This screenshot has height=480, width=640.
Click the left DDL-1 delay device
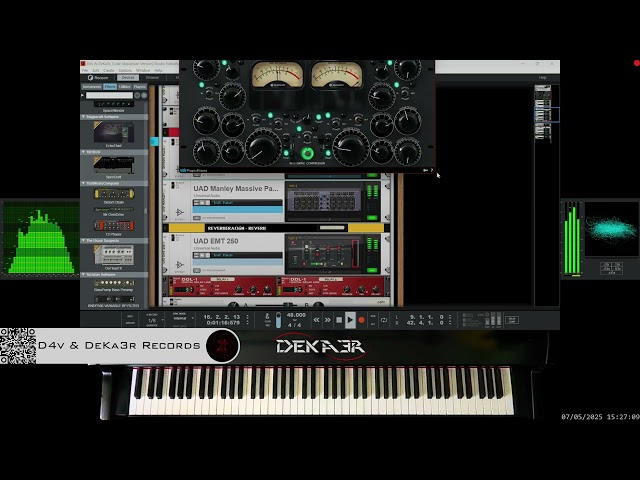(222, 286)
